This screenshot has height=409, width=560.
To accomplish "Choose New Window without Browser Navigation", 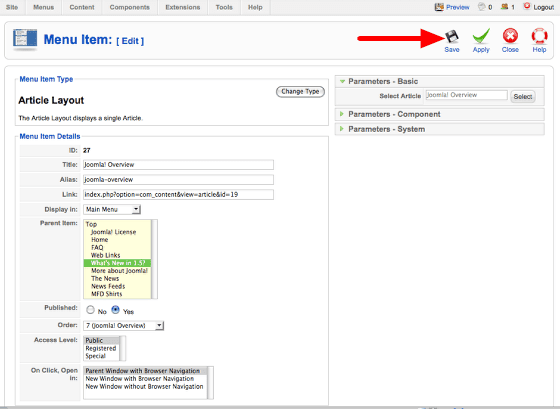I will click(x=145, y=386).
